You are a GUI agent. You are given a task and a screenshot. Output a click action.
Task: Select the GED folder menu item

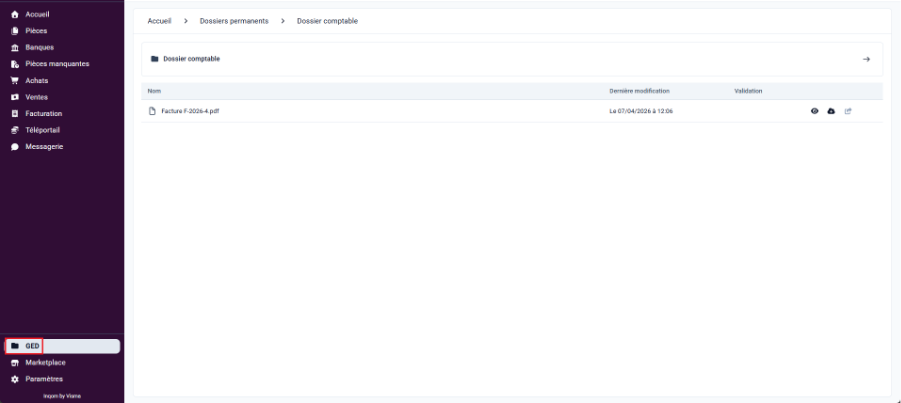(62, 346)
